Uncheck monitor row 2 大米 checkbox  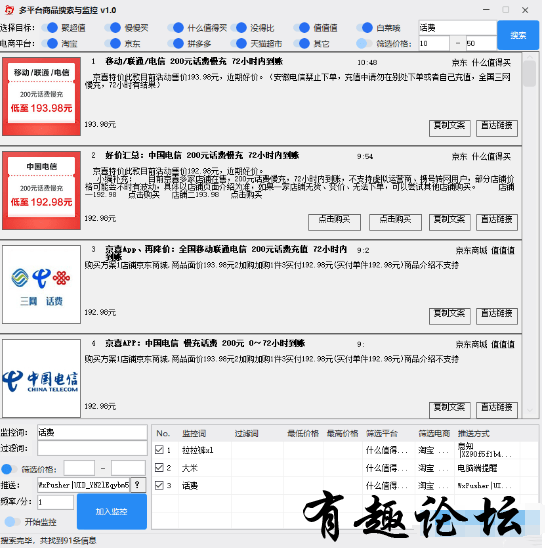159,468
